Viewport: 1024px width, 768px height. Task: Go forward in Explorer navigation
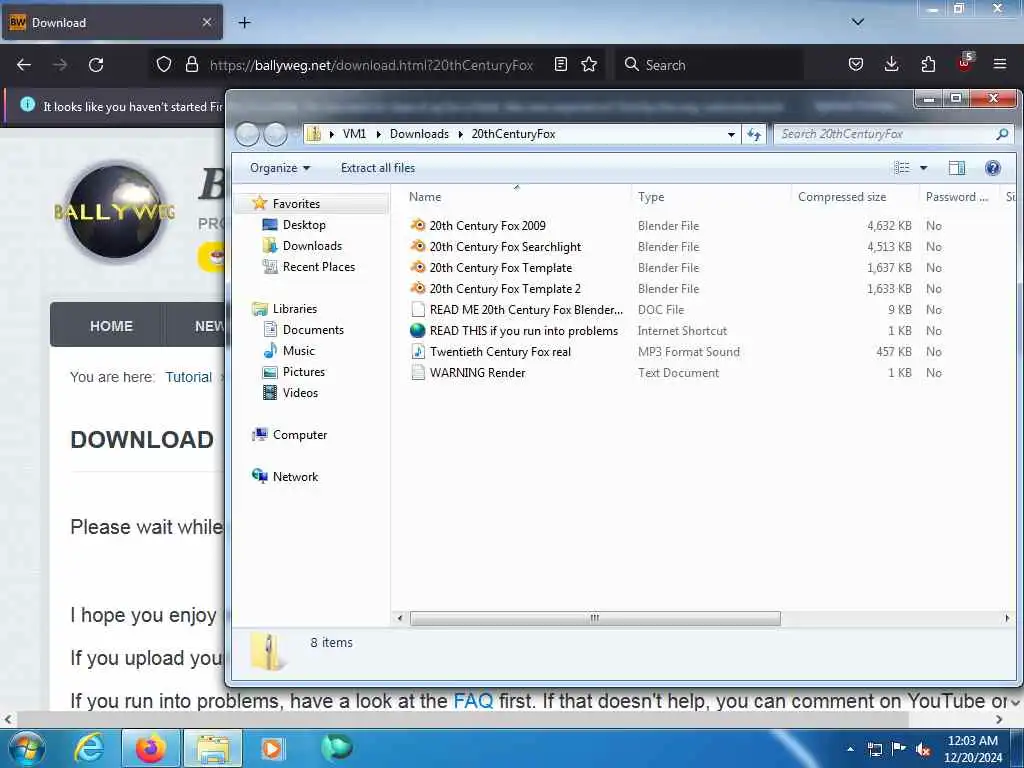(275, 134)
